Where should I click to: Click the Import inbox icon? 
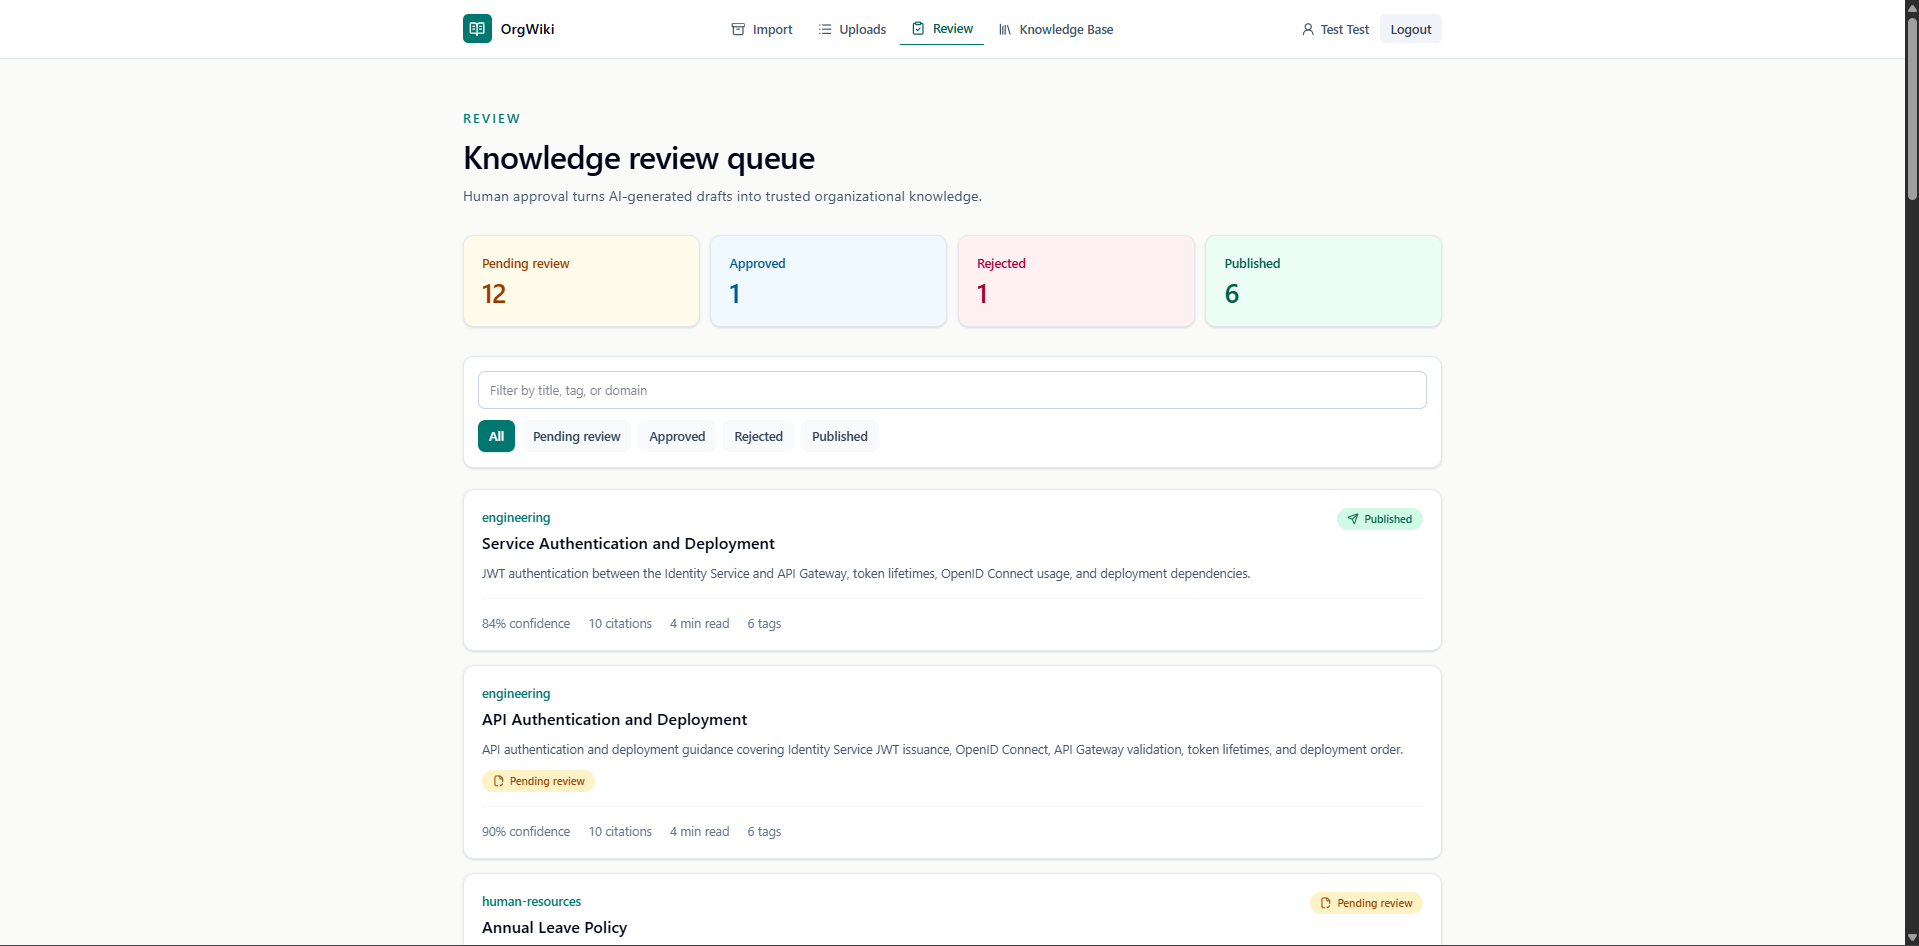click(x=738, y=29)
